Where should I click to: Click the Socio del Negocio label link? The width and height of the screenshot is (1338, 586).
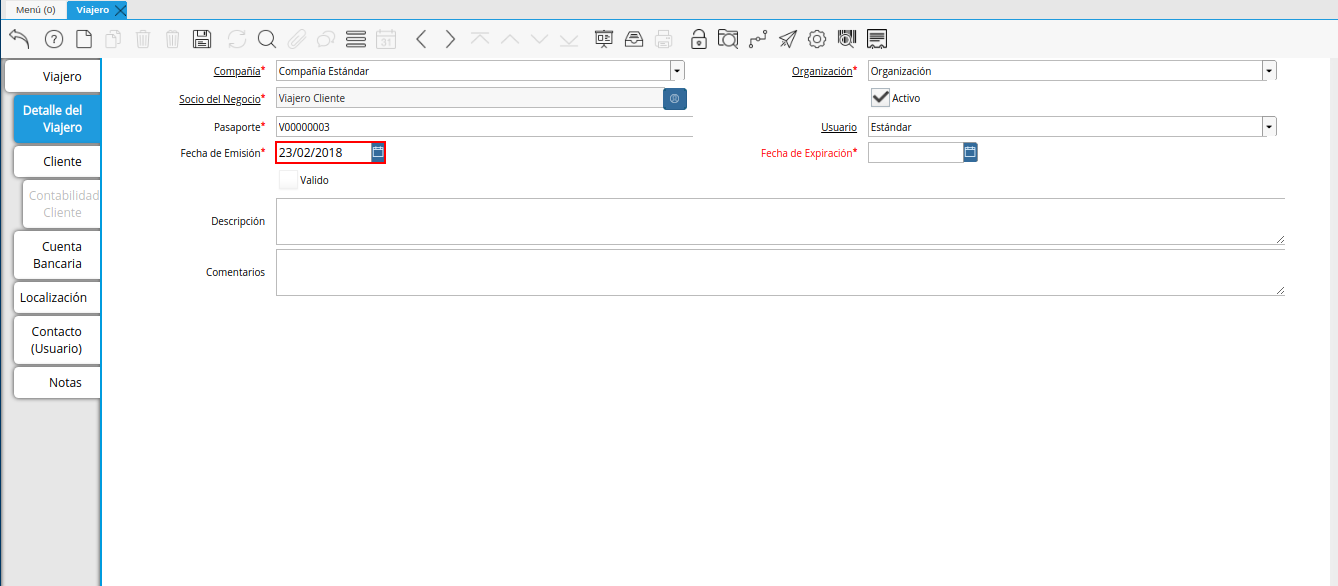(x=219, y=99)
